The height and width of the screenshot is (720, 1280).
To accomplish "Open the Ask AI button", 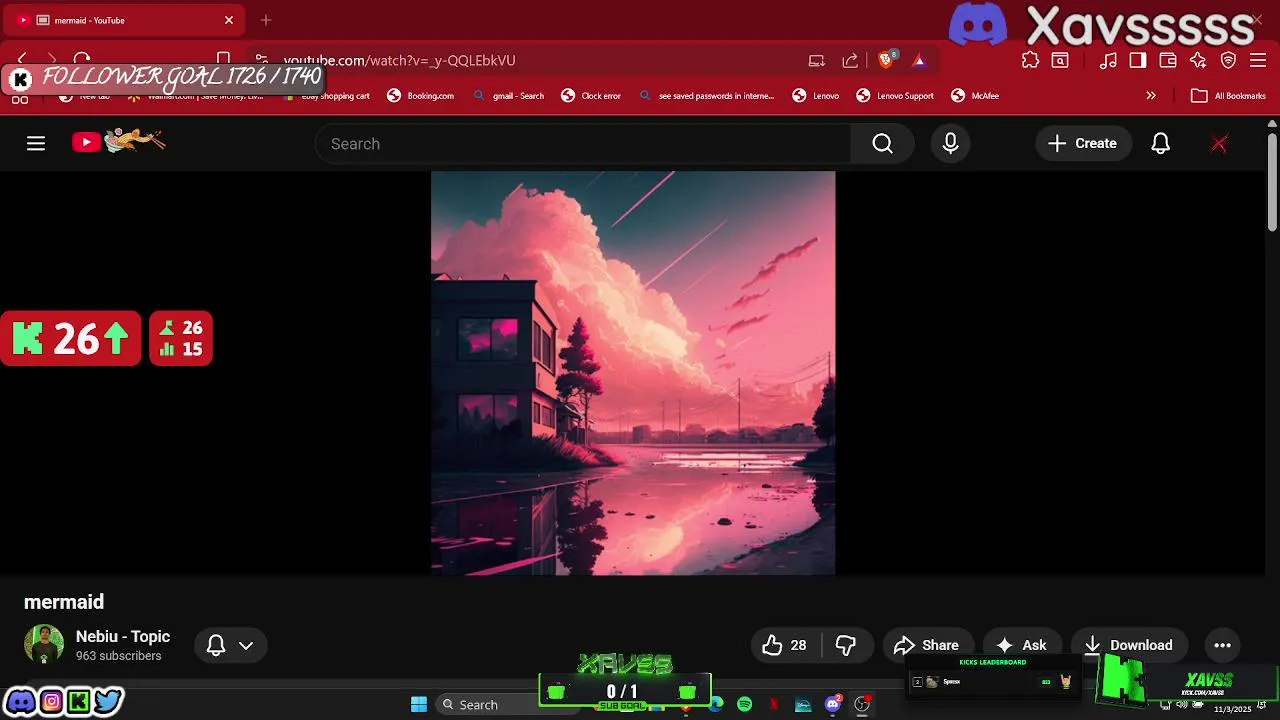I will click(x=1022, y=645).
